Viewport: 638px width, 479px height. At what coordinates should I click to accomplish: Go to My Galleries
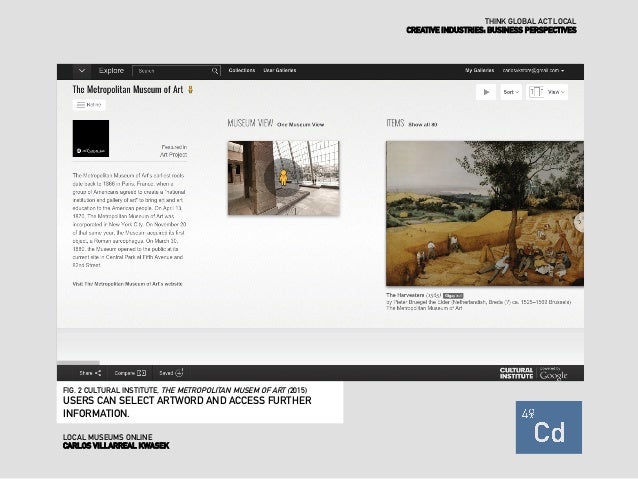pyautogui.click(x=479, y=70)
